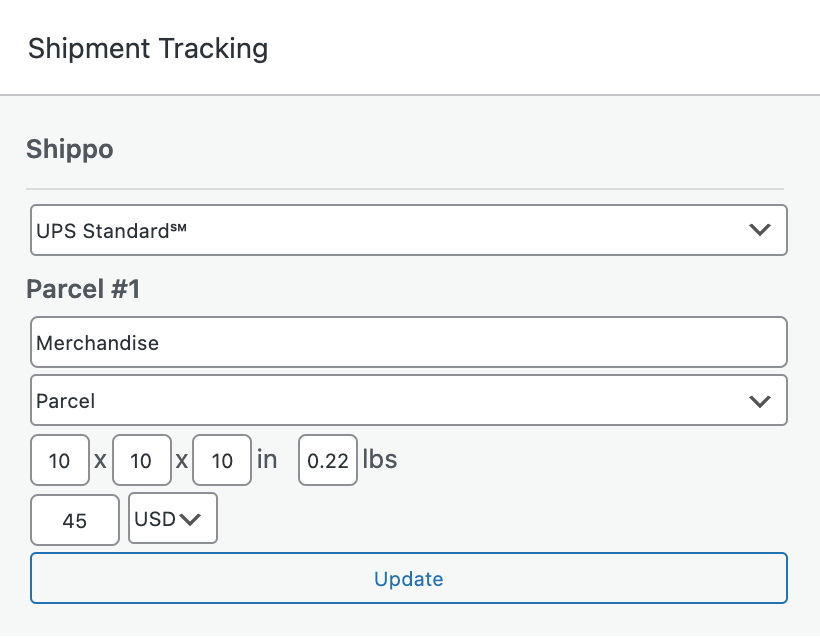Image resolution: width=820 pixels, height=638 pixels.
Task: Click the middle dimension field (width)
Action: point(142,460)
